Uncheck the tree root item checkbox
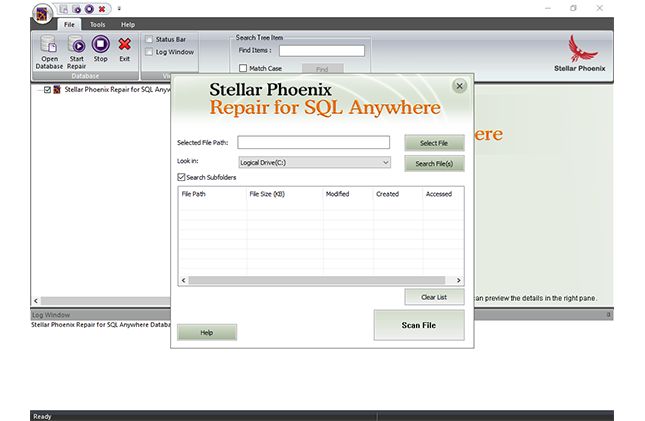 click(47, 89)
